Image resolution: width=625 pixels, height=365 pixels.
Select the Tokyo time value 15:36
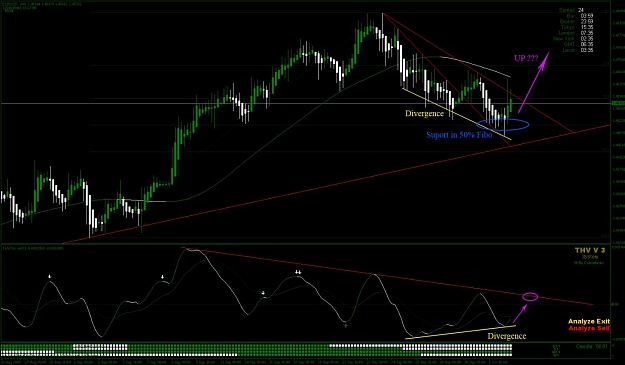(587, 27)
